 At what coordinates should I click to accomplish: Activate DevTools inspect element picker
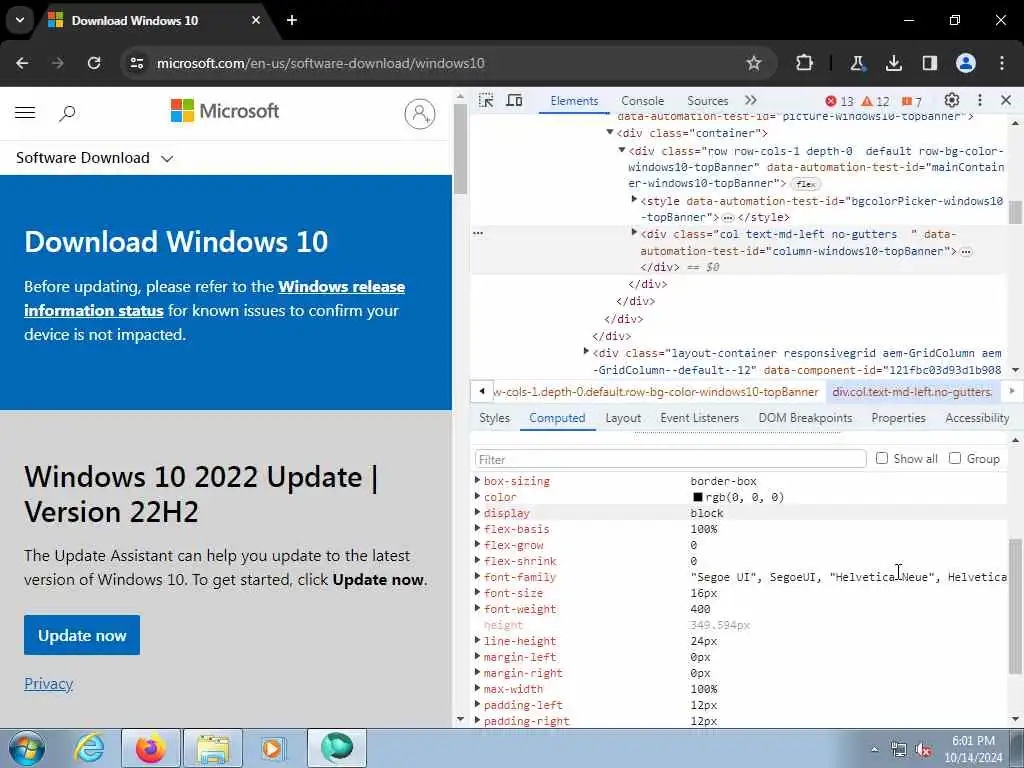tap(486, 101)
